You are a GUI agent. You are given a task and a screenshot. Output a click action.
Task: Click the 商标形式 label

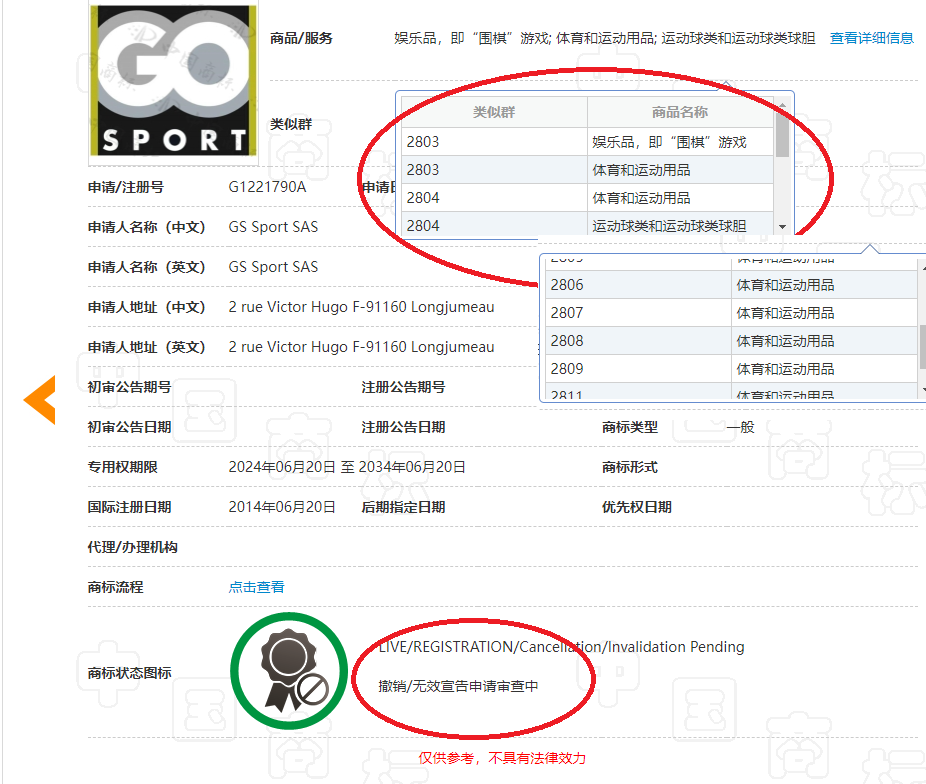click(x=630, y=467)
